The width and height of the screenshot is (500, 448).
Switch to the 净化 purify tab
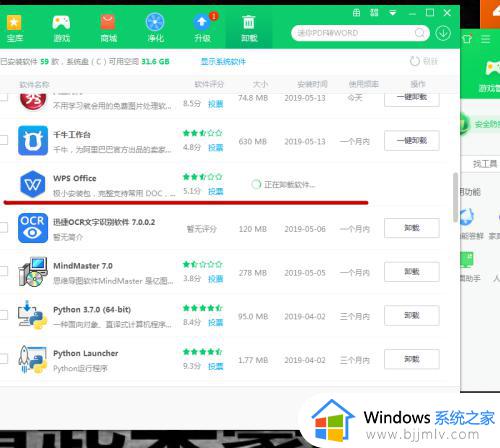click(x=155, y=29)
